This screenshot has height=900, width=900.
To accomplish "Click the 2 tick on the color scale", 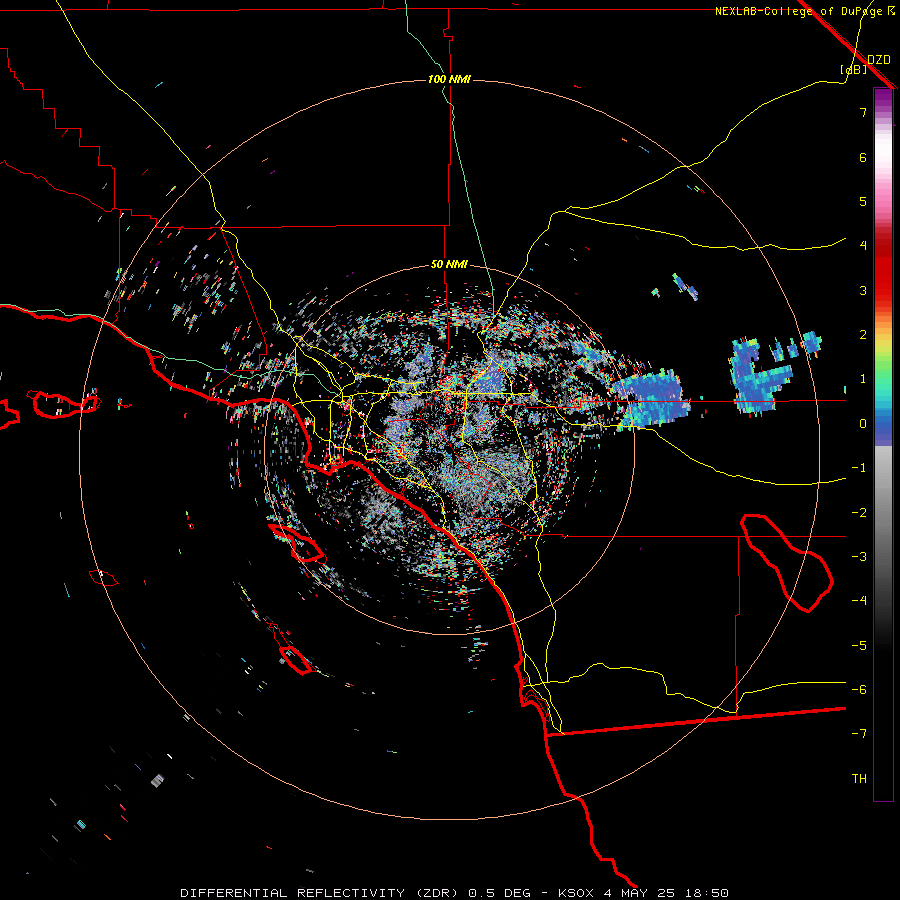I will point(863,335).
